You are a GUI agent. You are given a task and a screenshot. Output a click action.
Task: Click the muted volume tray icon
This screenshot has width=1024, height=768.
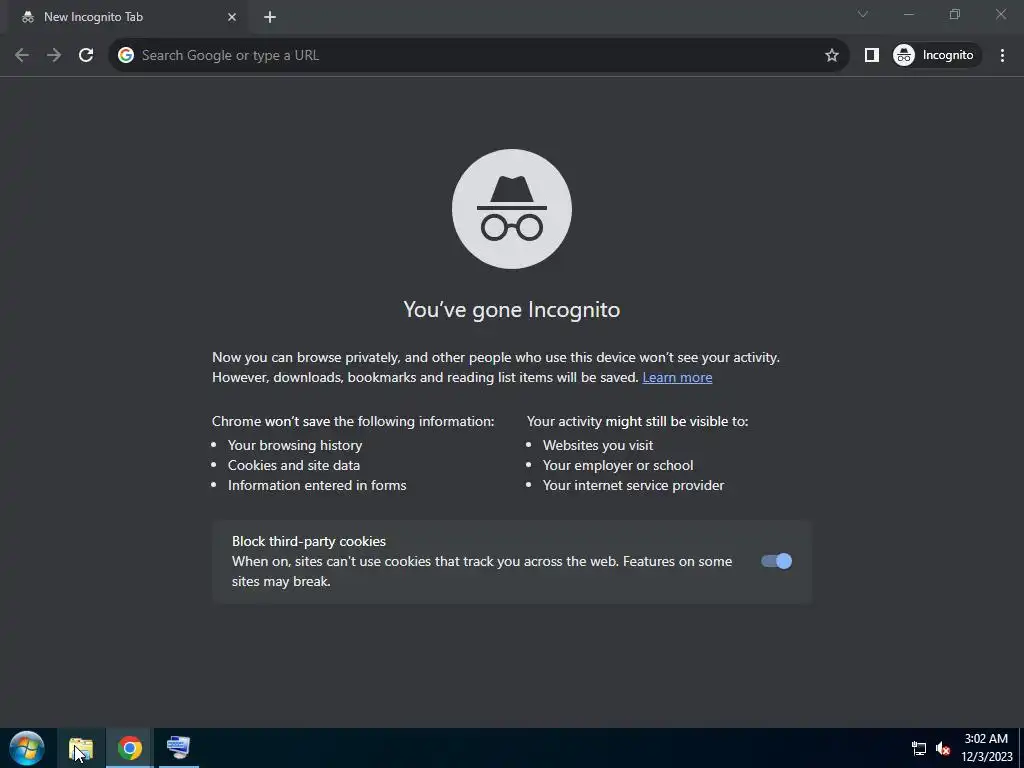[x=942, y=748]
